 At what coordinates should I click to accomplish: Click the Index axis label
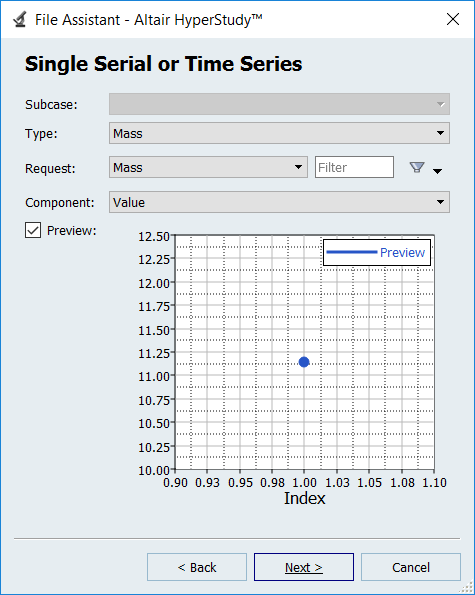click(305, 498)
